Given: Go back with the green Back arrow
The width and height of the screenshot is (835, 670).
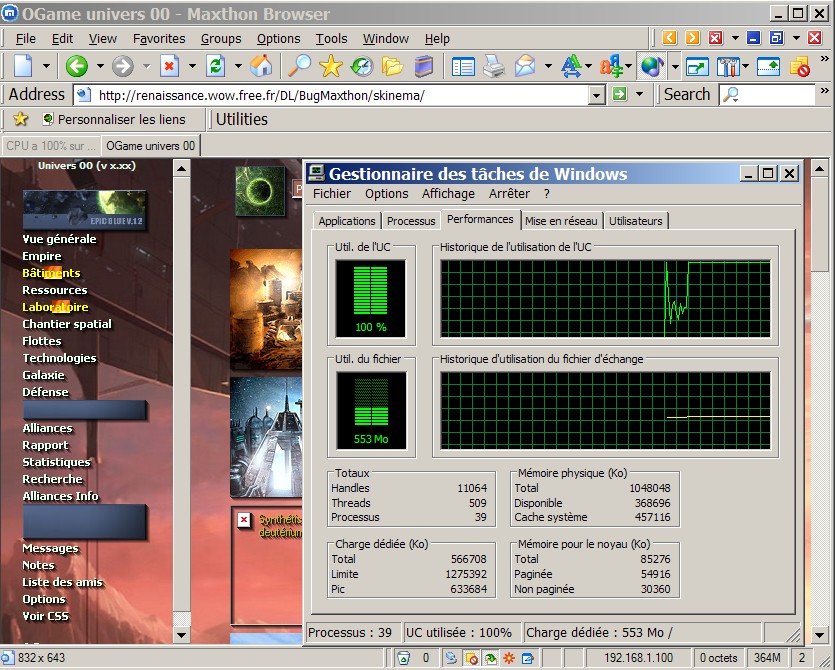Looking at the screenshot, I should click(x=77, y=67).
